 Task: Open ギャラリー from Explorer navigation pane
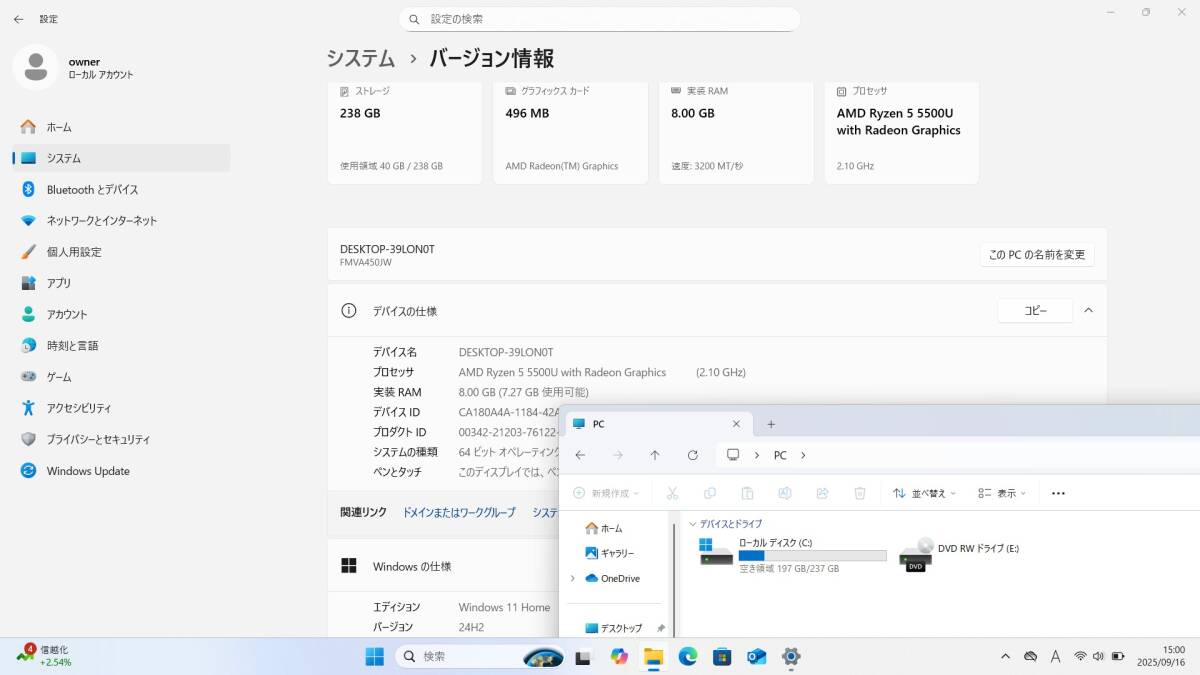[614, 553]
